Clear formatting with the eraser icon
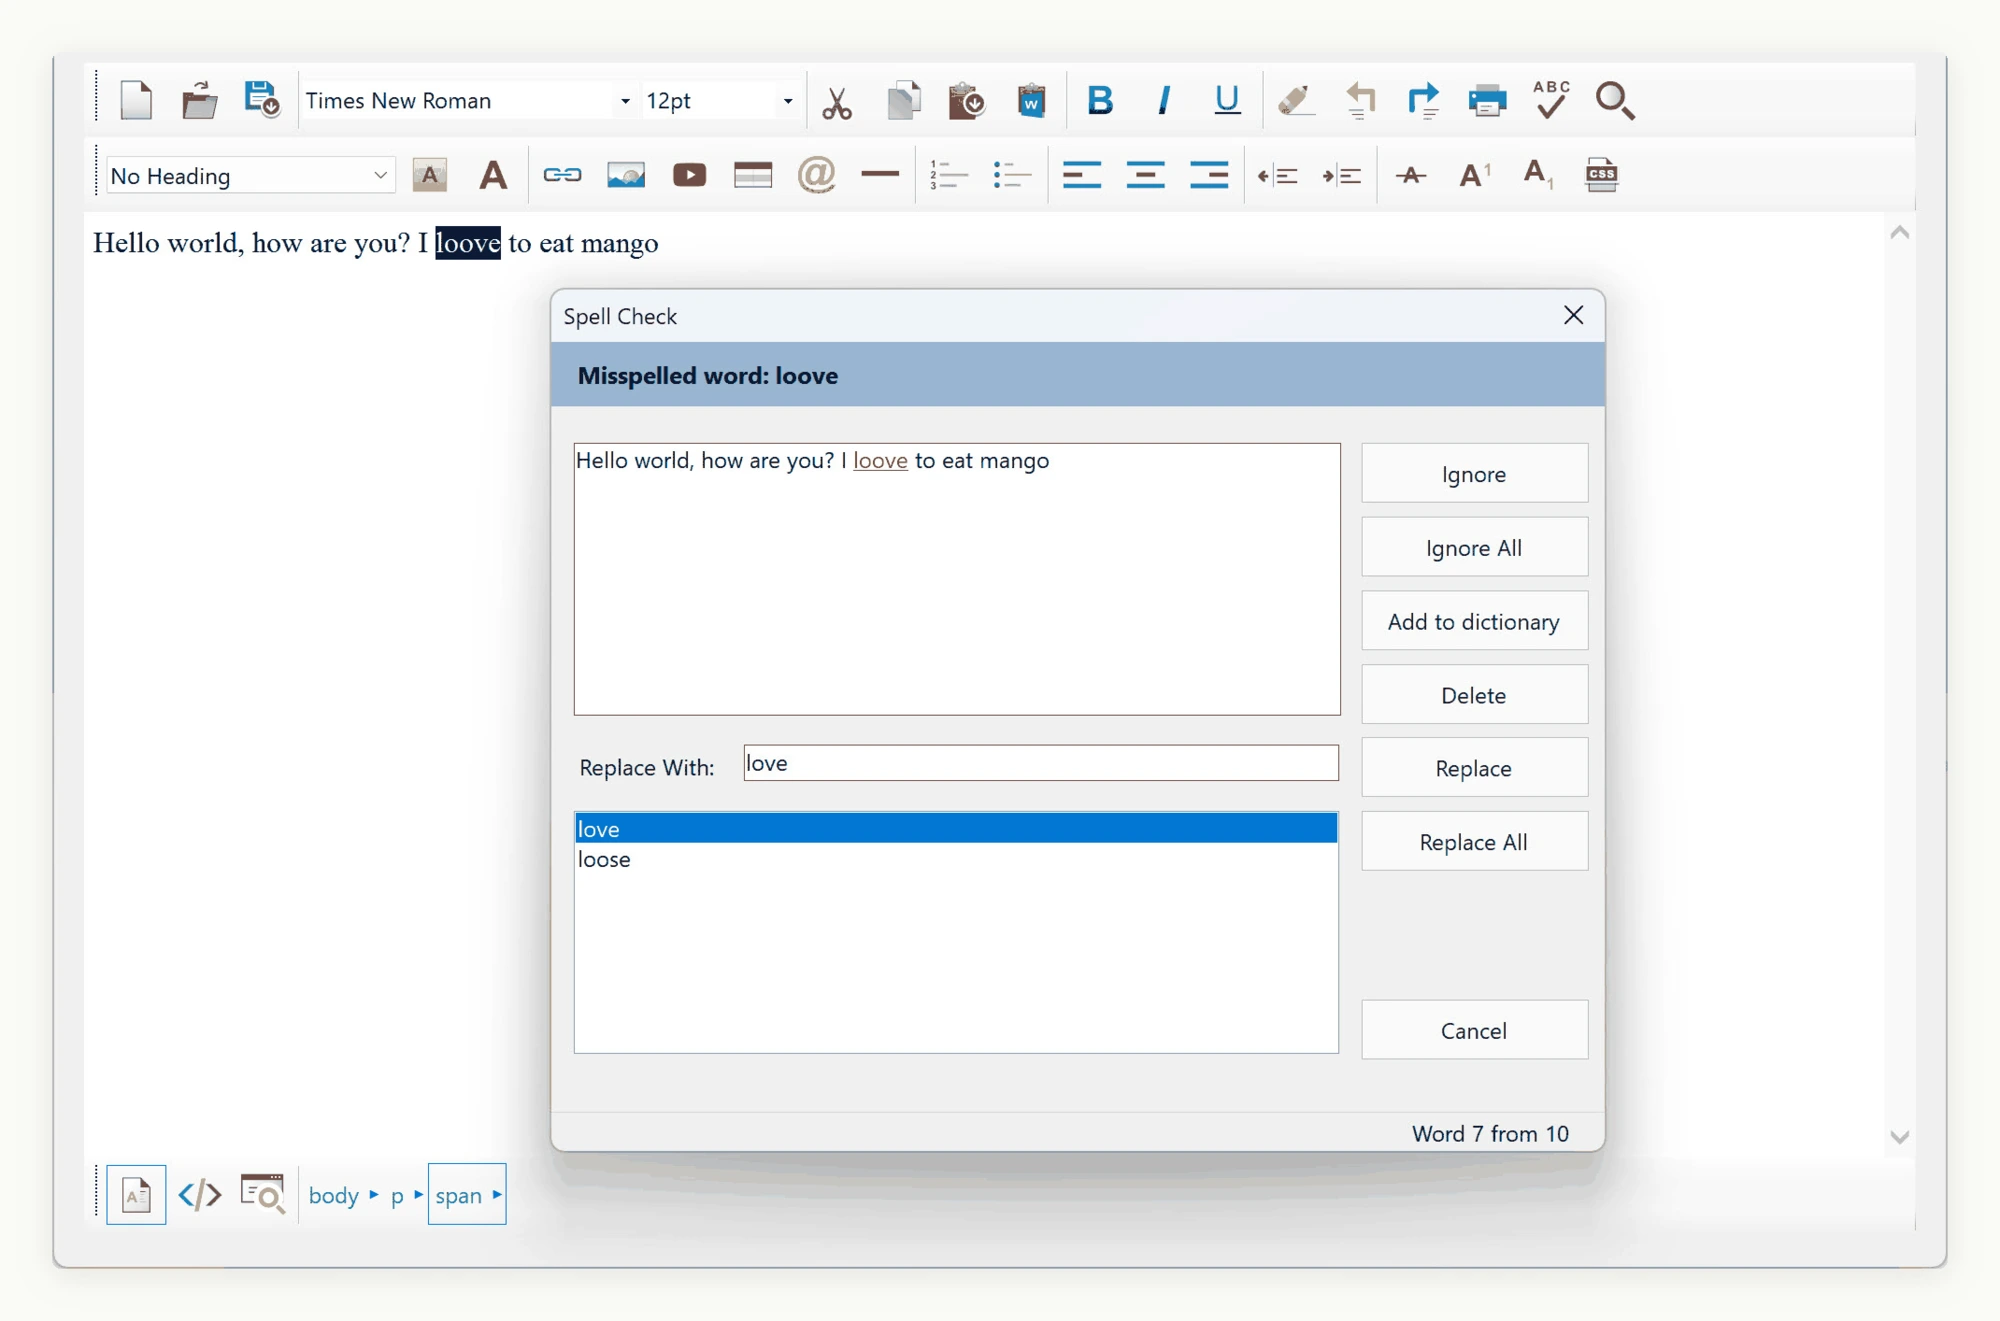The width and height of the screenshot is (2000, 1321). pyautogui.click(x=1295, y=100)
